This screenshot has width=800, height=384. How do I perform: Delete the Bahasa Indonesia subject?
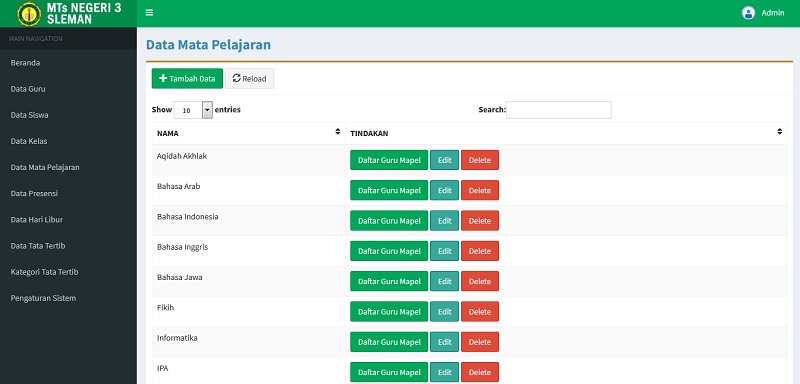pos(480,221)
